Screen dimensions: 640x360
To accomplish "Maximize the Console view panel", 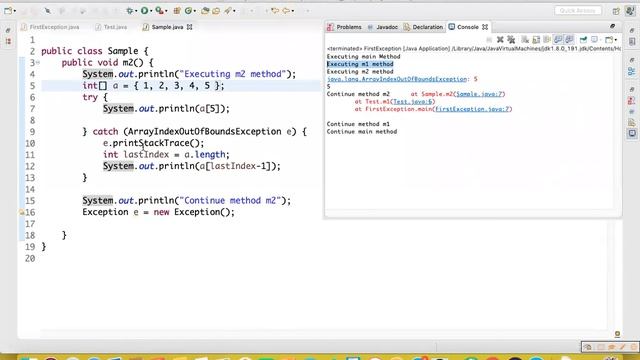I will pyautogui.click(x=612, y=26).
